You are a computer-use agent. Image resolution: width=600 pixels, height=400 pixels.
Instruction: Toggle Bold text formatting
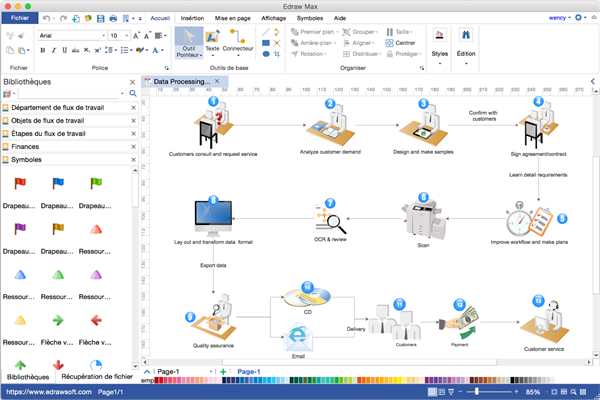tap(45, 49)
